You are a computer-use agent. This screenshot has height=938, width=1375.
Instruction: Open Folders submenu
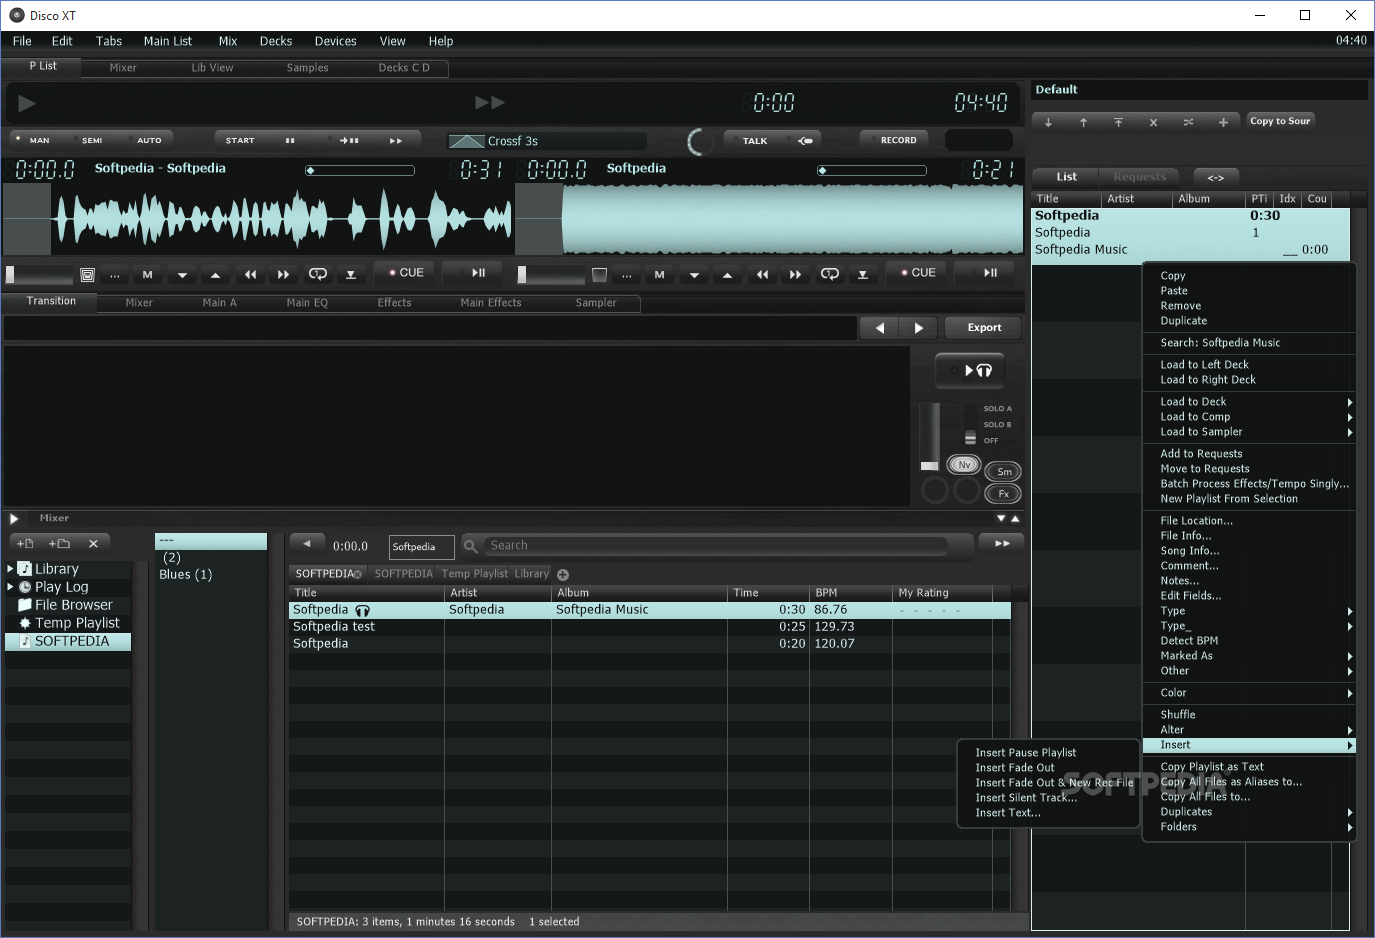(x=1249, y=827)
